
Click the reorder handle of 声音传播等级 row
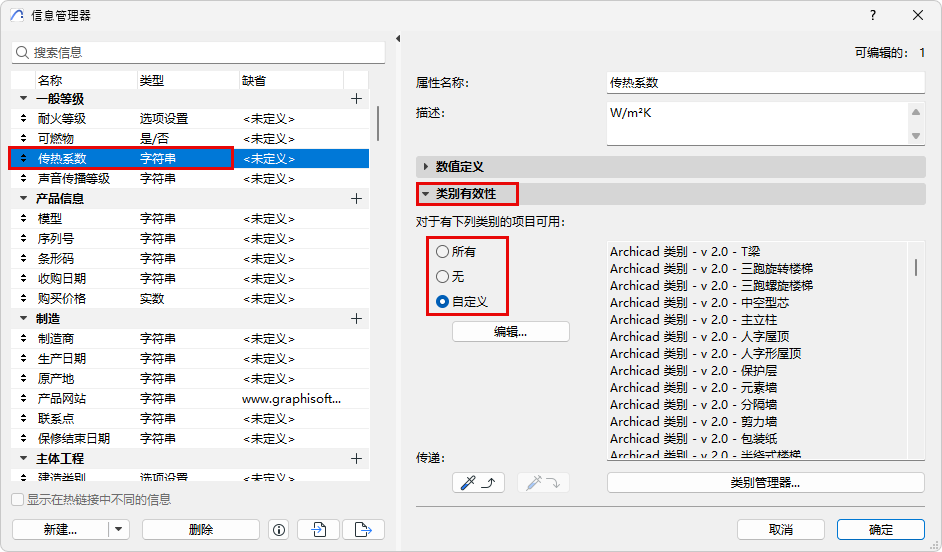point(23,178)
